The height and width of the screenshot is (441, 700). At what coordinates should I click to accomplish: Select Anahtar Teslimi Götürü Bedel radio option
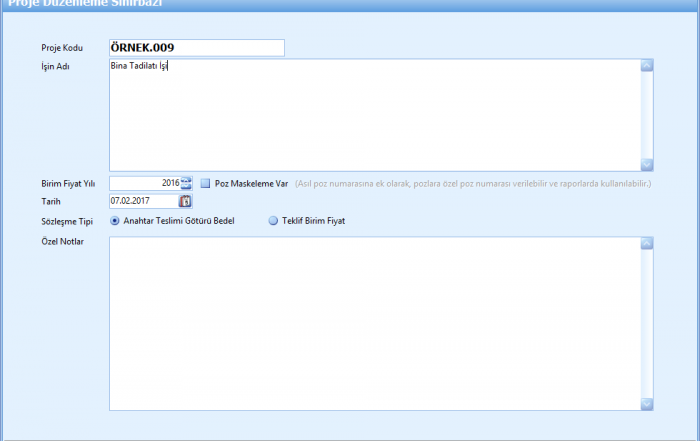pyautogui.click(x=115, y=221)
